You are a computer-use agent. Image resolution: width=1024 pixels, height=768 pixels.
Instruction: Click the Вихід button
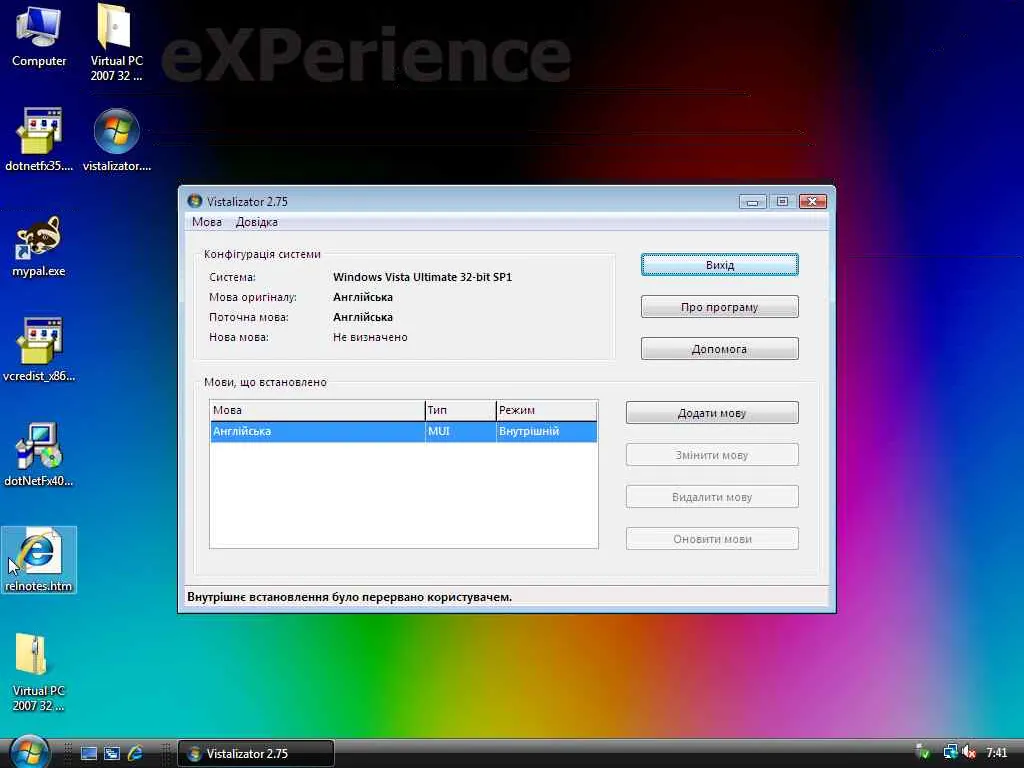pyautogui.click(x=720, y=265)
